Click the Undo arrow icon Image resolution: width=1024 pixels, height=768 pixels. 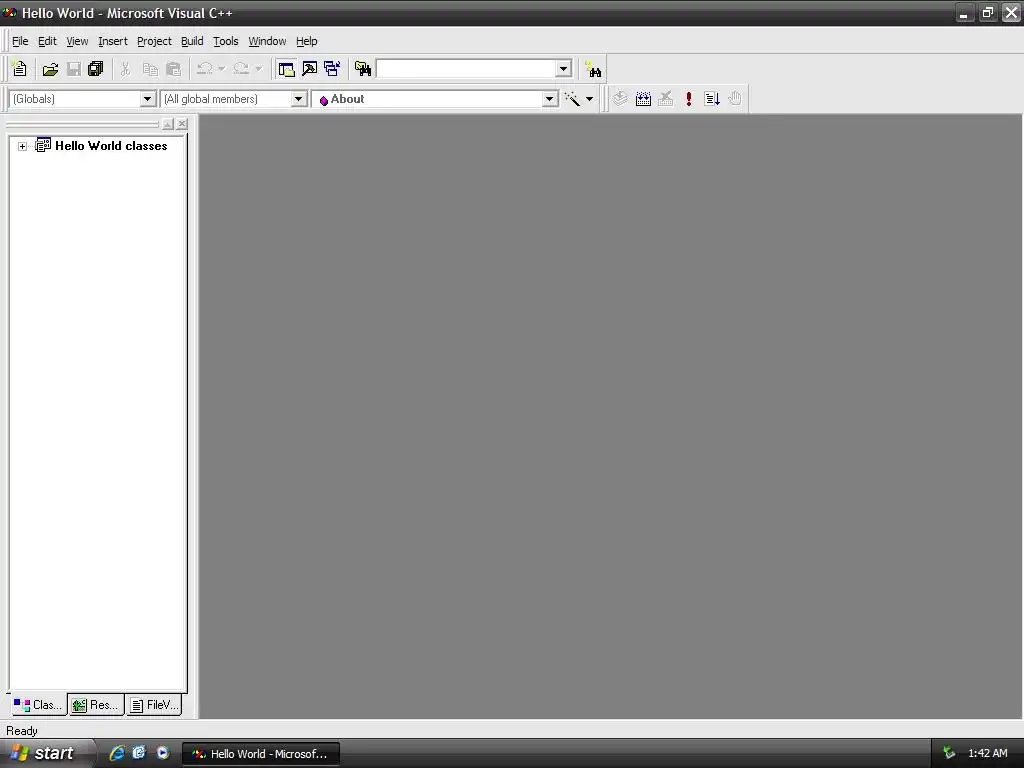(x=204, y=69)
